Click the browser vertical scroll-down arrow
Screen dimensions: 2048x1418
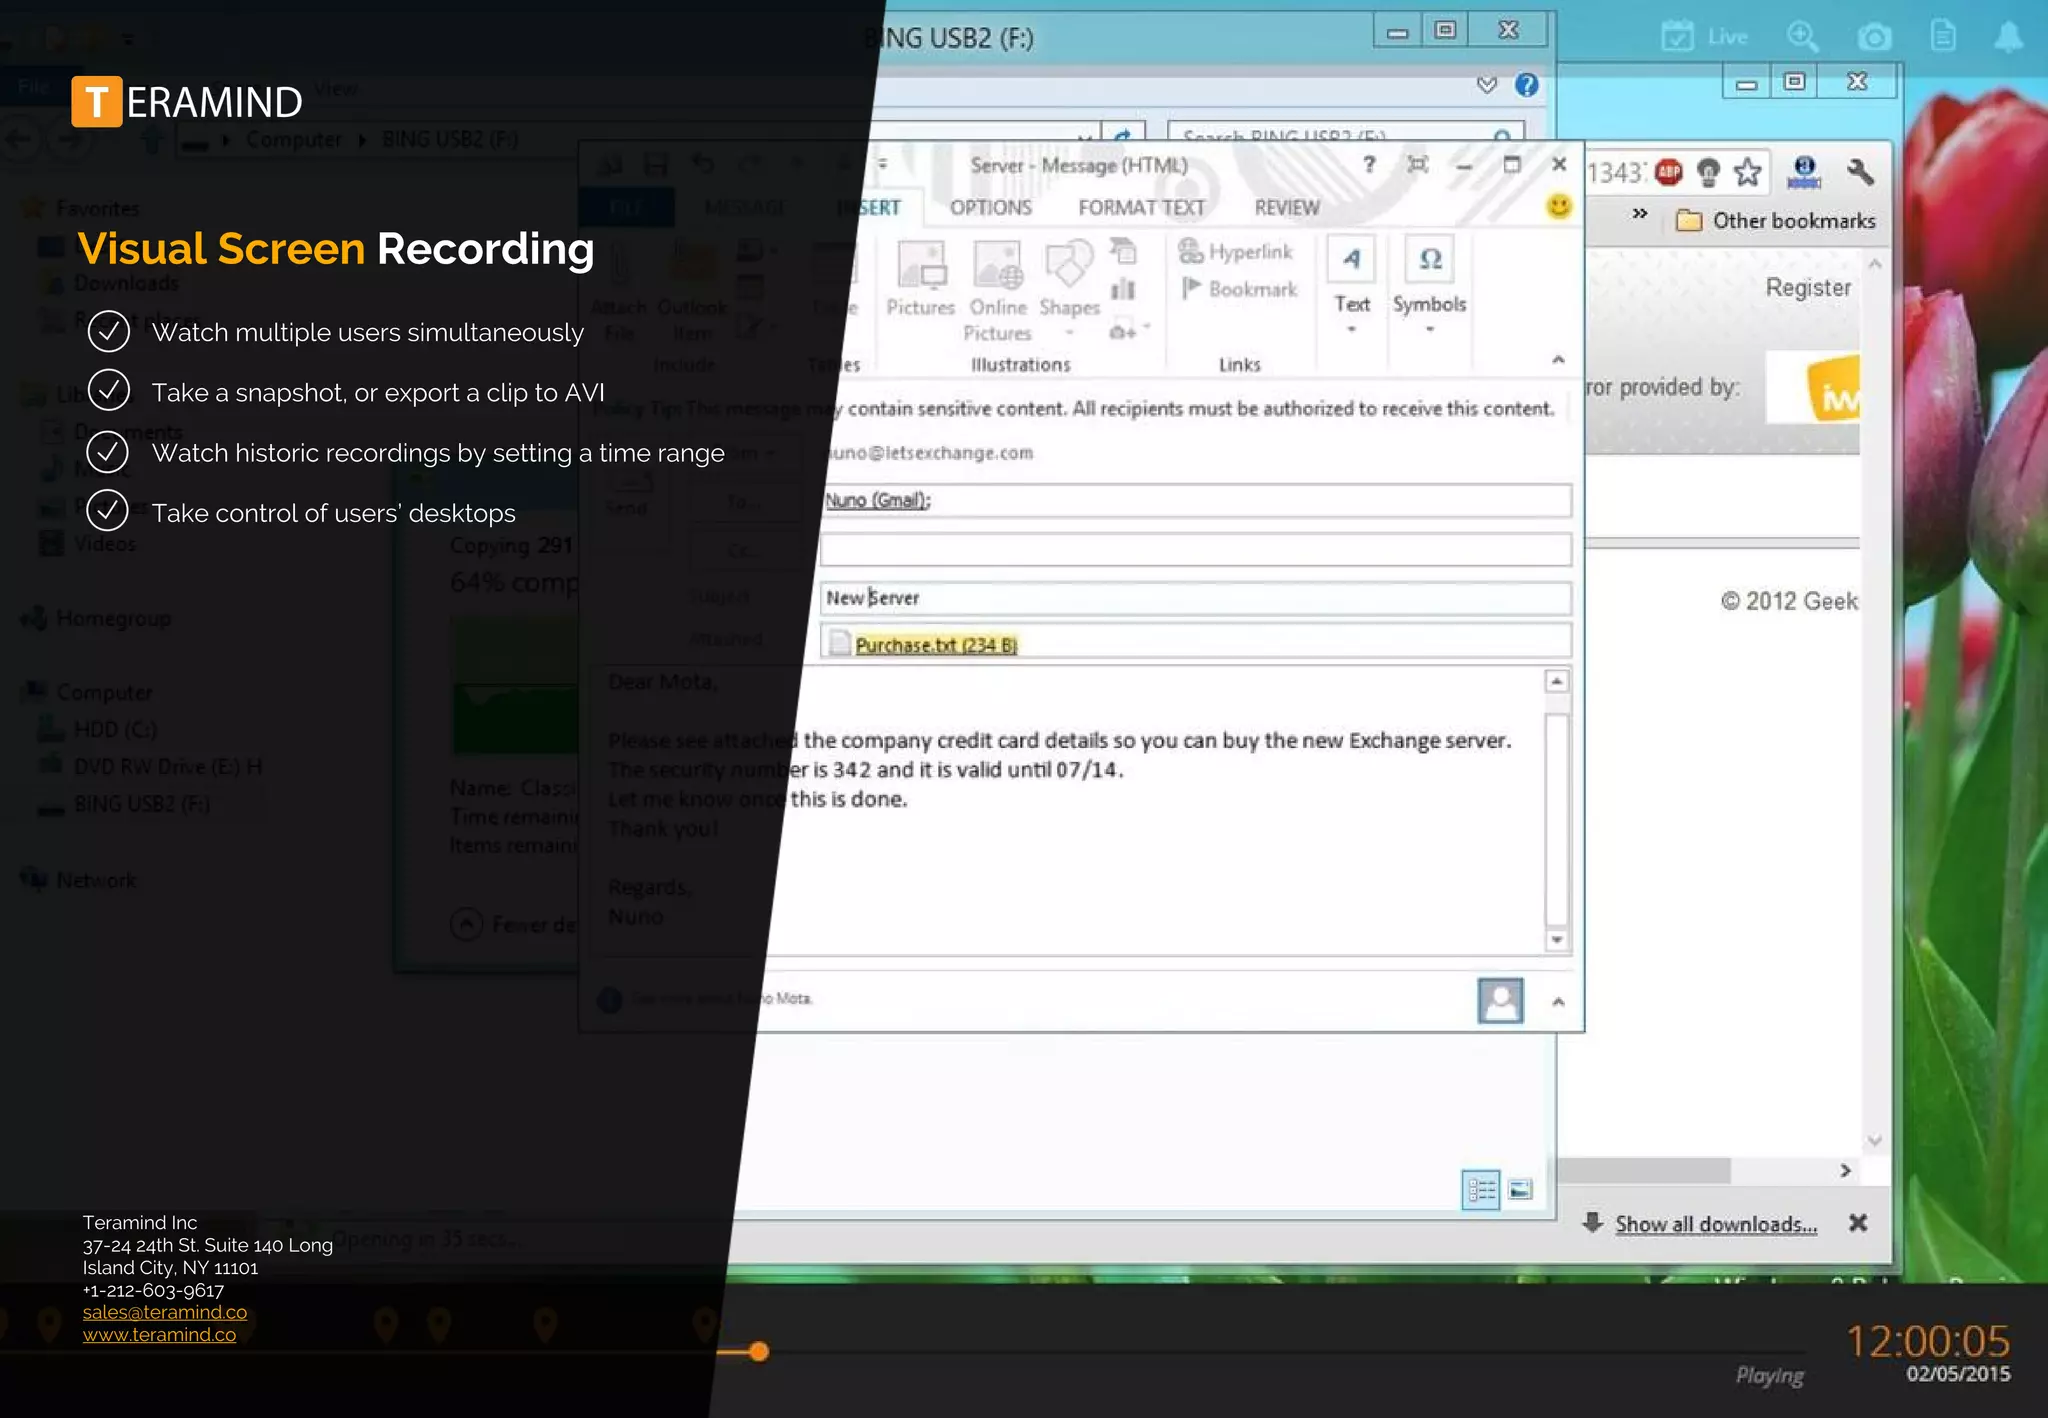pos(1875,1141)
